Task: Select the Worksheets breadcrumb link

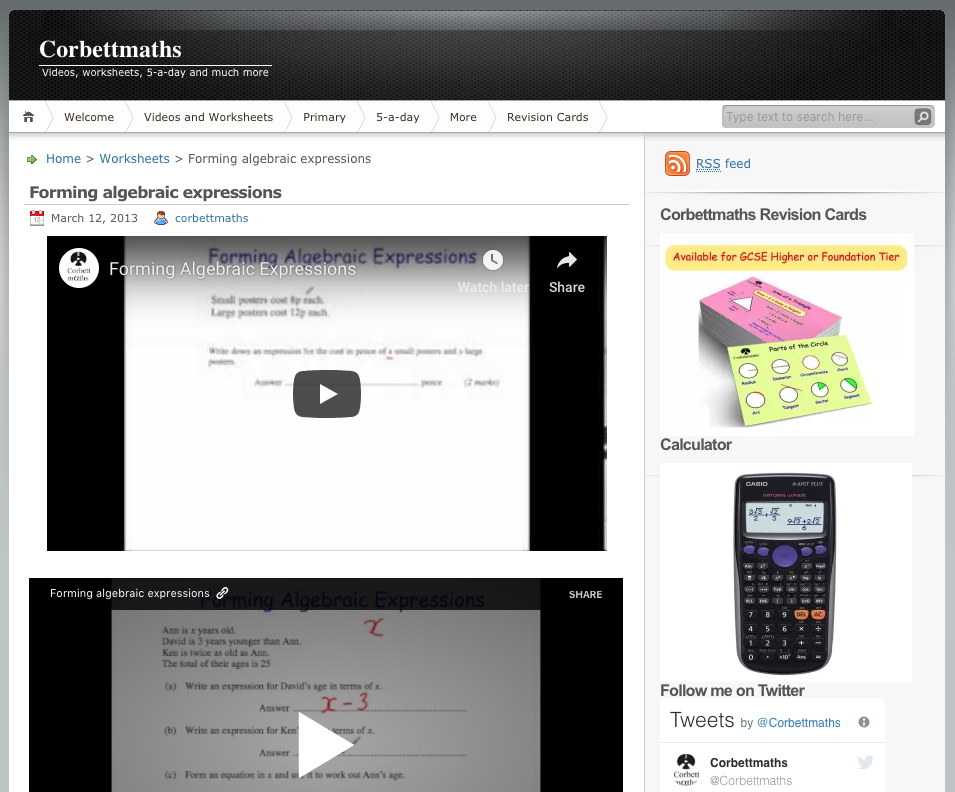Action: click(x=134, y=158)
